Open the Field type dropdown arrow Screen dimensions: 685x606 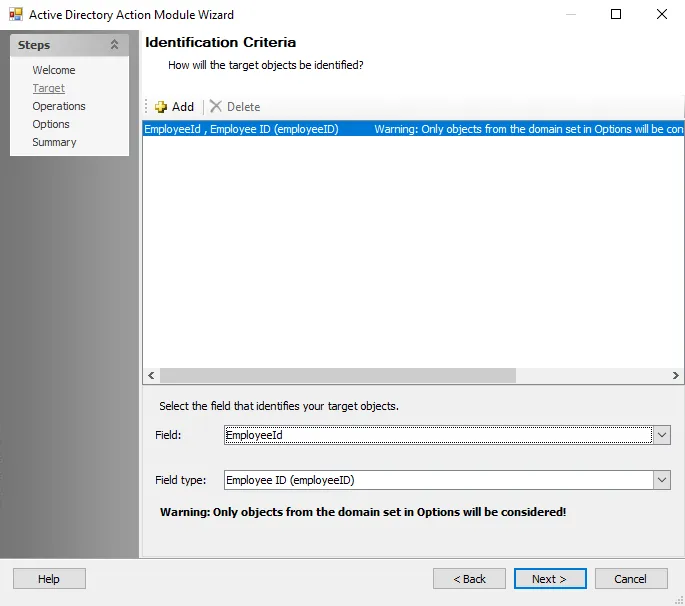pyautogui.click(x=662, y=480)
